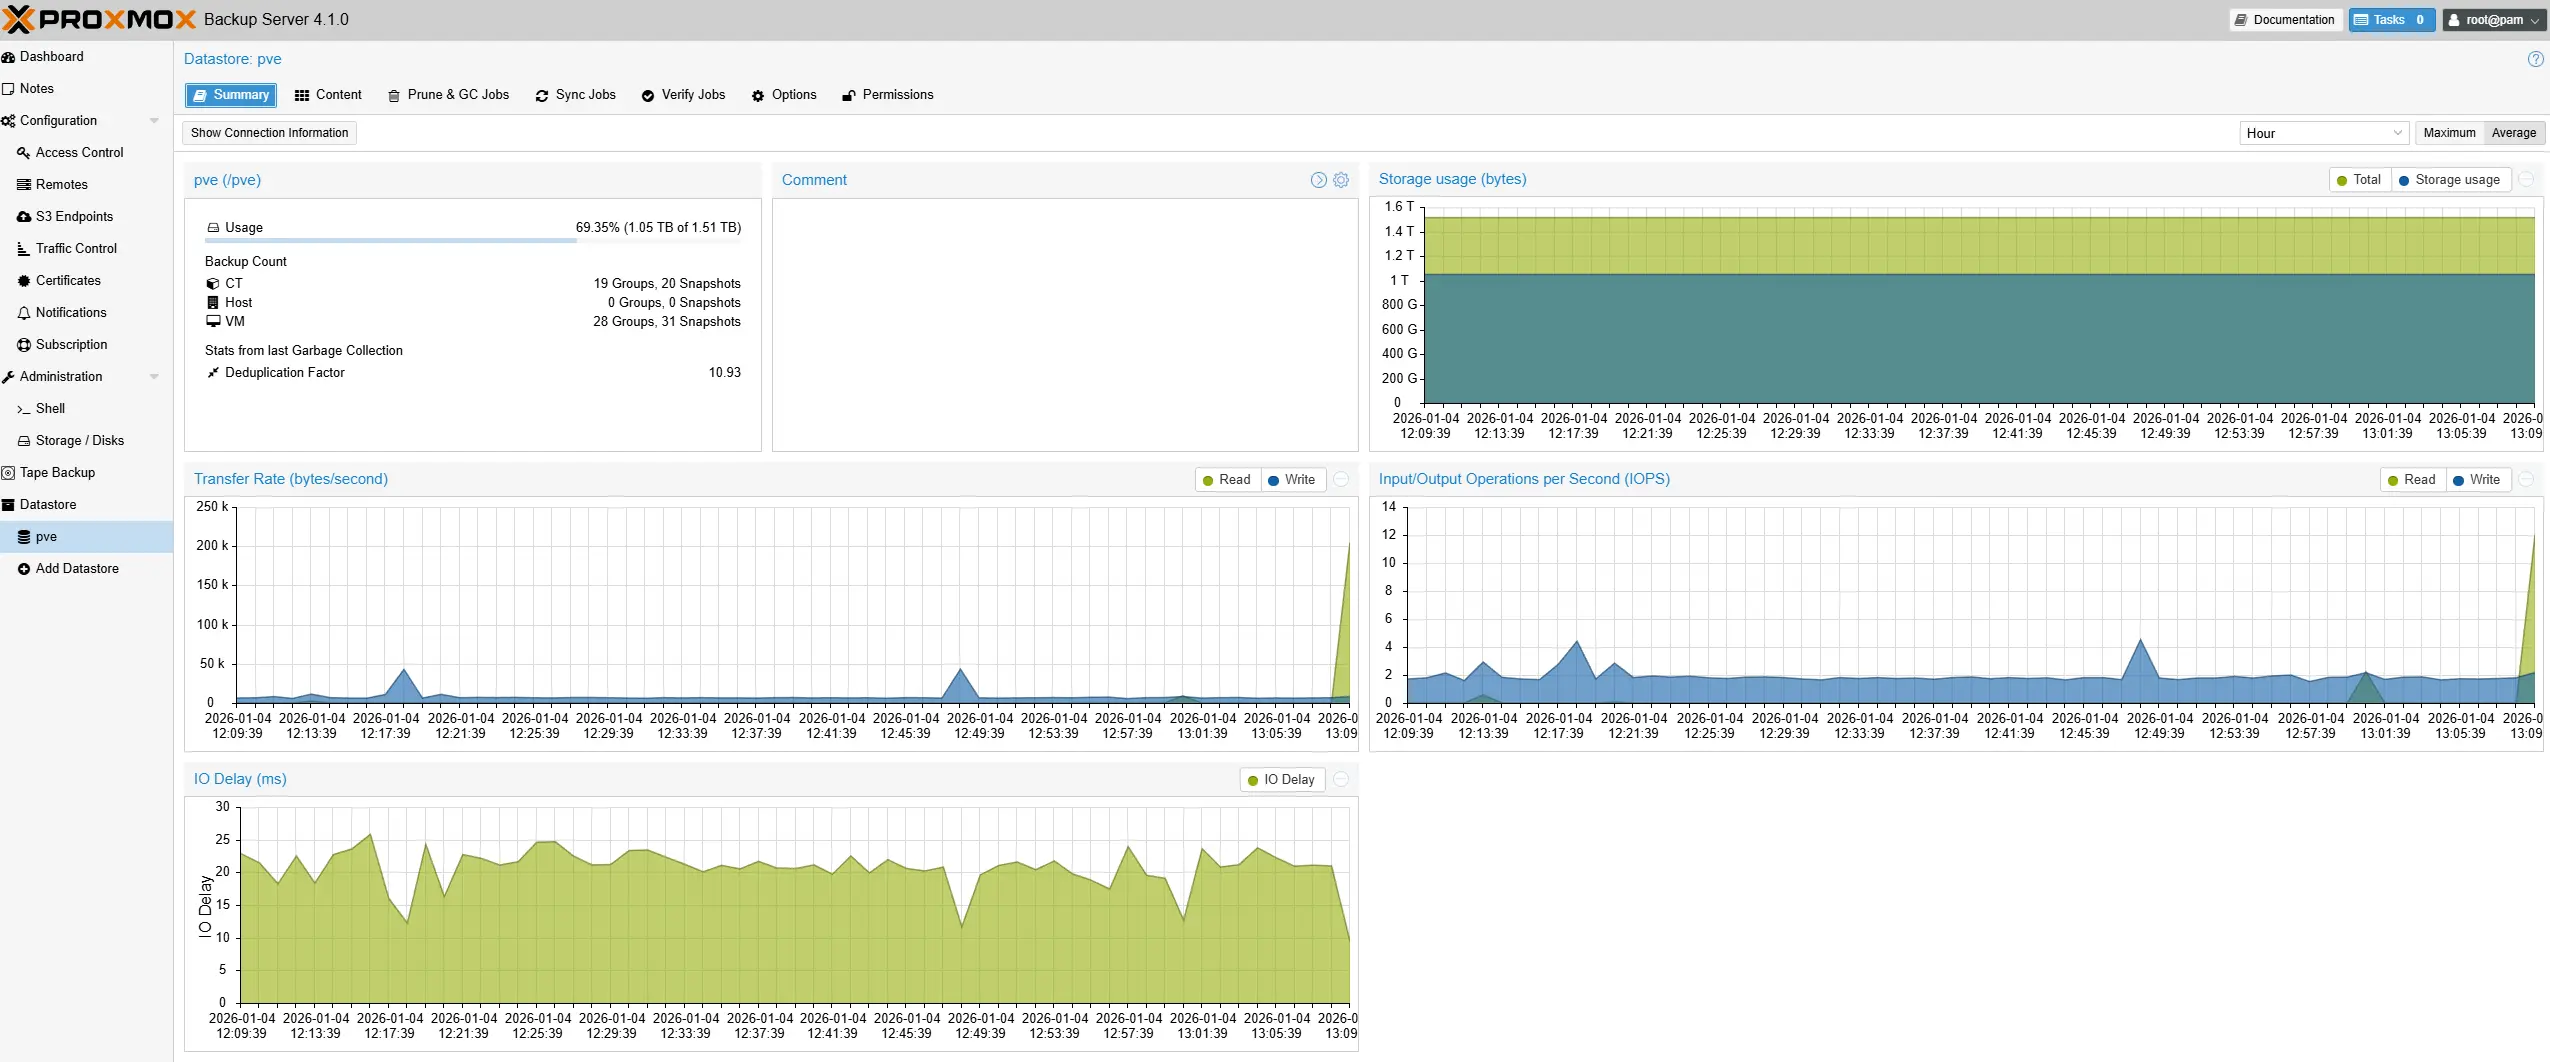This screenshot has height=1062, width=2550.
Task: Select the Maximum graph mode button
Action: click(x=2449, y=133)
